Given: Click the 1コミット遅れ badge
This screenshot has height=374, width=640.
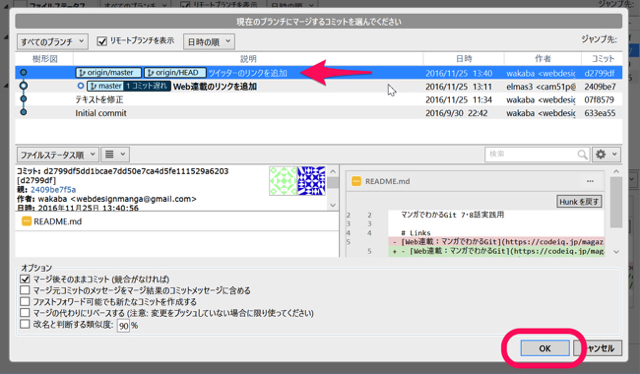Looking at the screenshot, I should (x=147, y=86).
